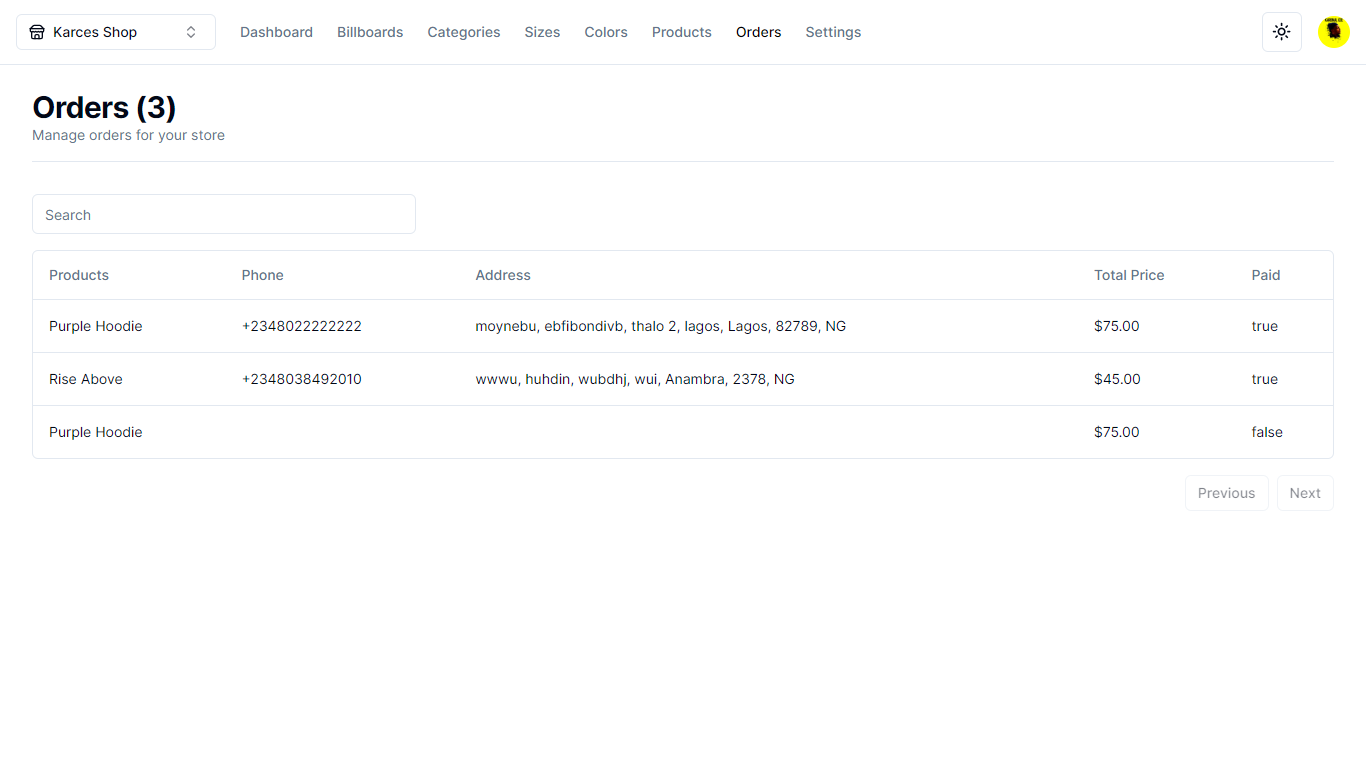
Task: Click the true Paid status for Rise Above
Action: pyautogui.click(x=1264, y=379)
